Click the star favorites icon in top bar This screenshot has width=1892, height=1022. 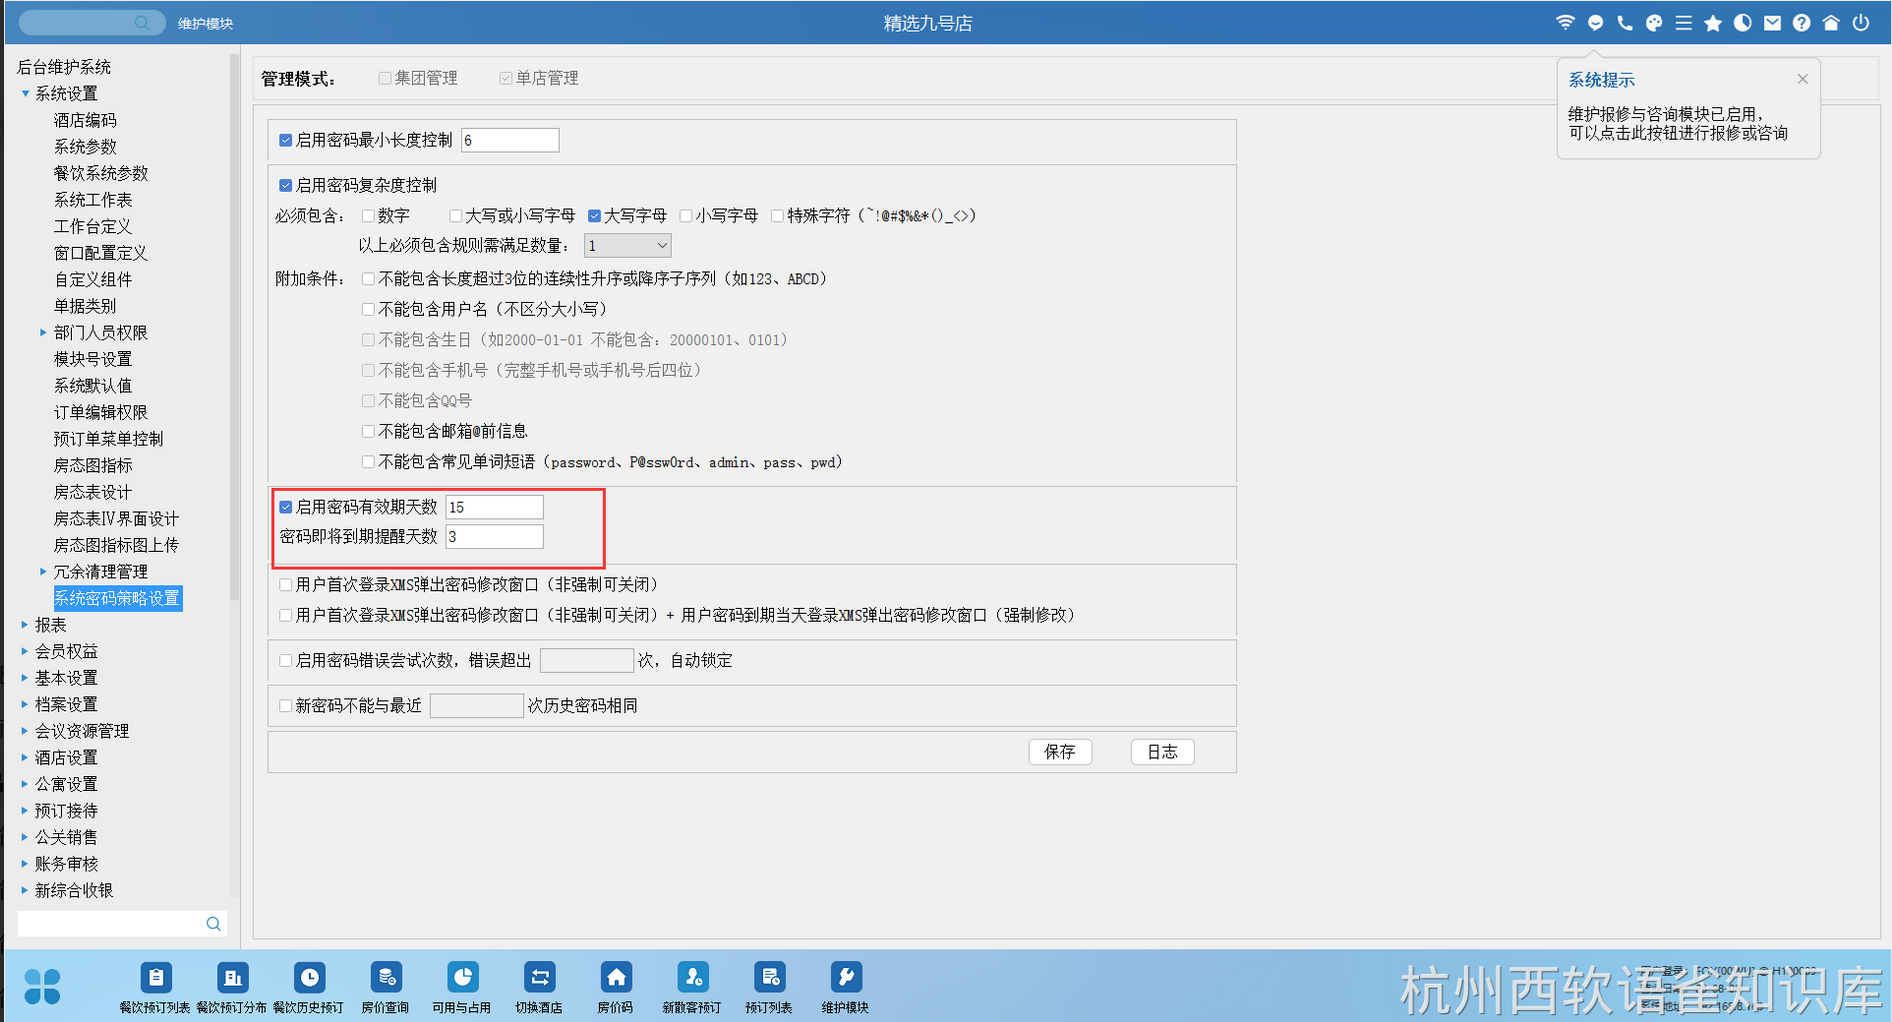point(1713,23)
